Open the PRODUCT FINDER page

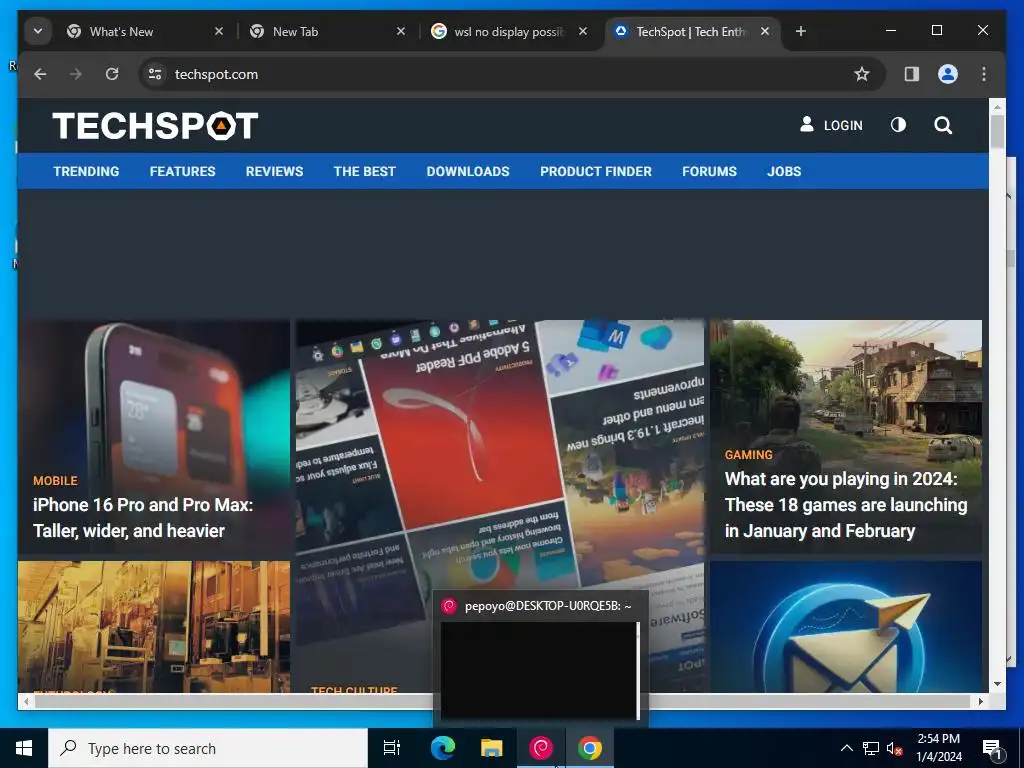click(x=596, y=172)
